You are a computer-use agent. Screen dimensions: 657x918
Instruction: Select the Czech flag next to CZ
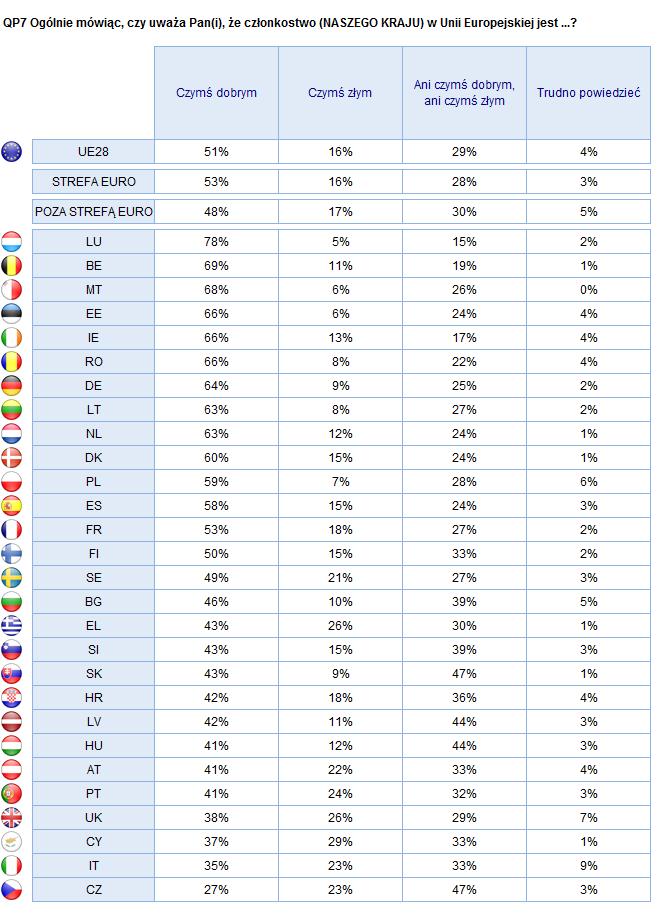click(11, 889)
